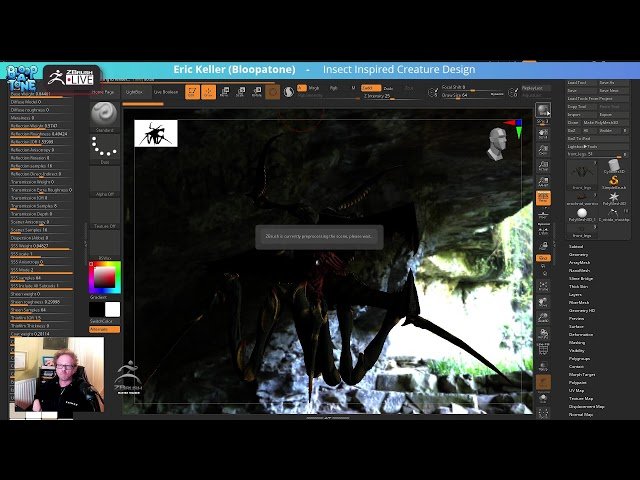Image resolution: width=640 pixels, height=480 pixels.
Task: Select the SimpleBrush tool icon
Action: 613,180
